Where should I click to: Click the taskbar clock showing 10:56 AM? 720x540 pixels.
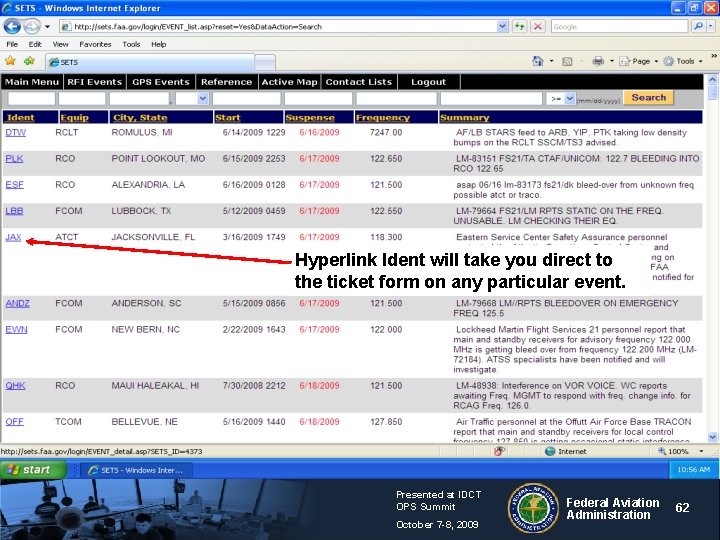tap(693, 470)
